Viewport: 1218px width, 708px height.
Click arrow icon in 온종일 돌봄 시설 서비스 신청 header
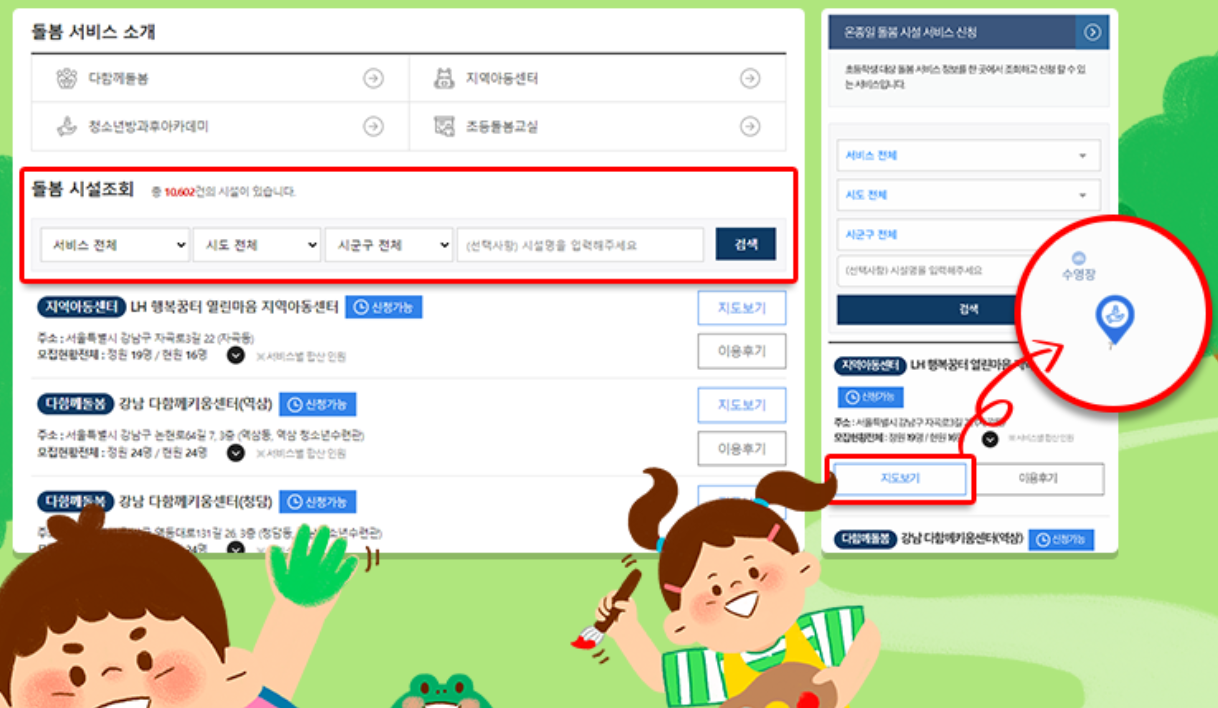1092,32
